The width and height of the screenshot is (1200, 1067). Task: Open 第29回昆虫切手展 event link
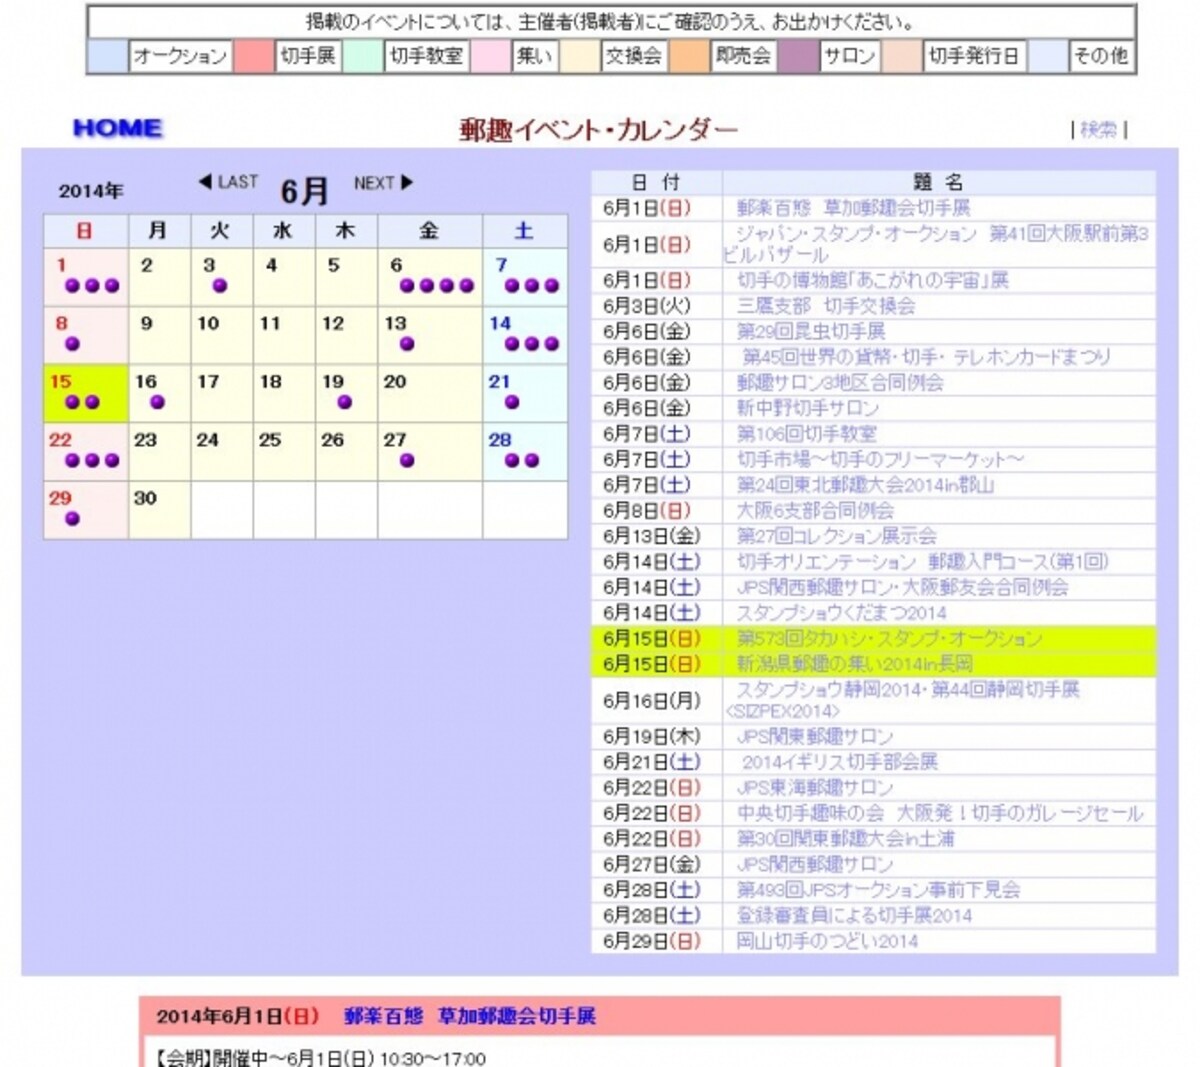click(x=811, y=331)
